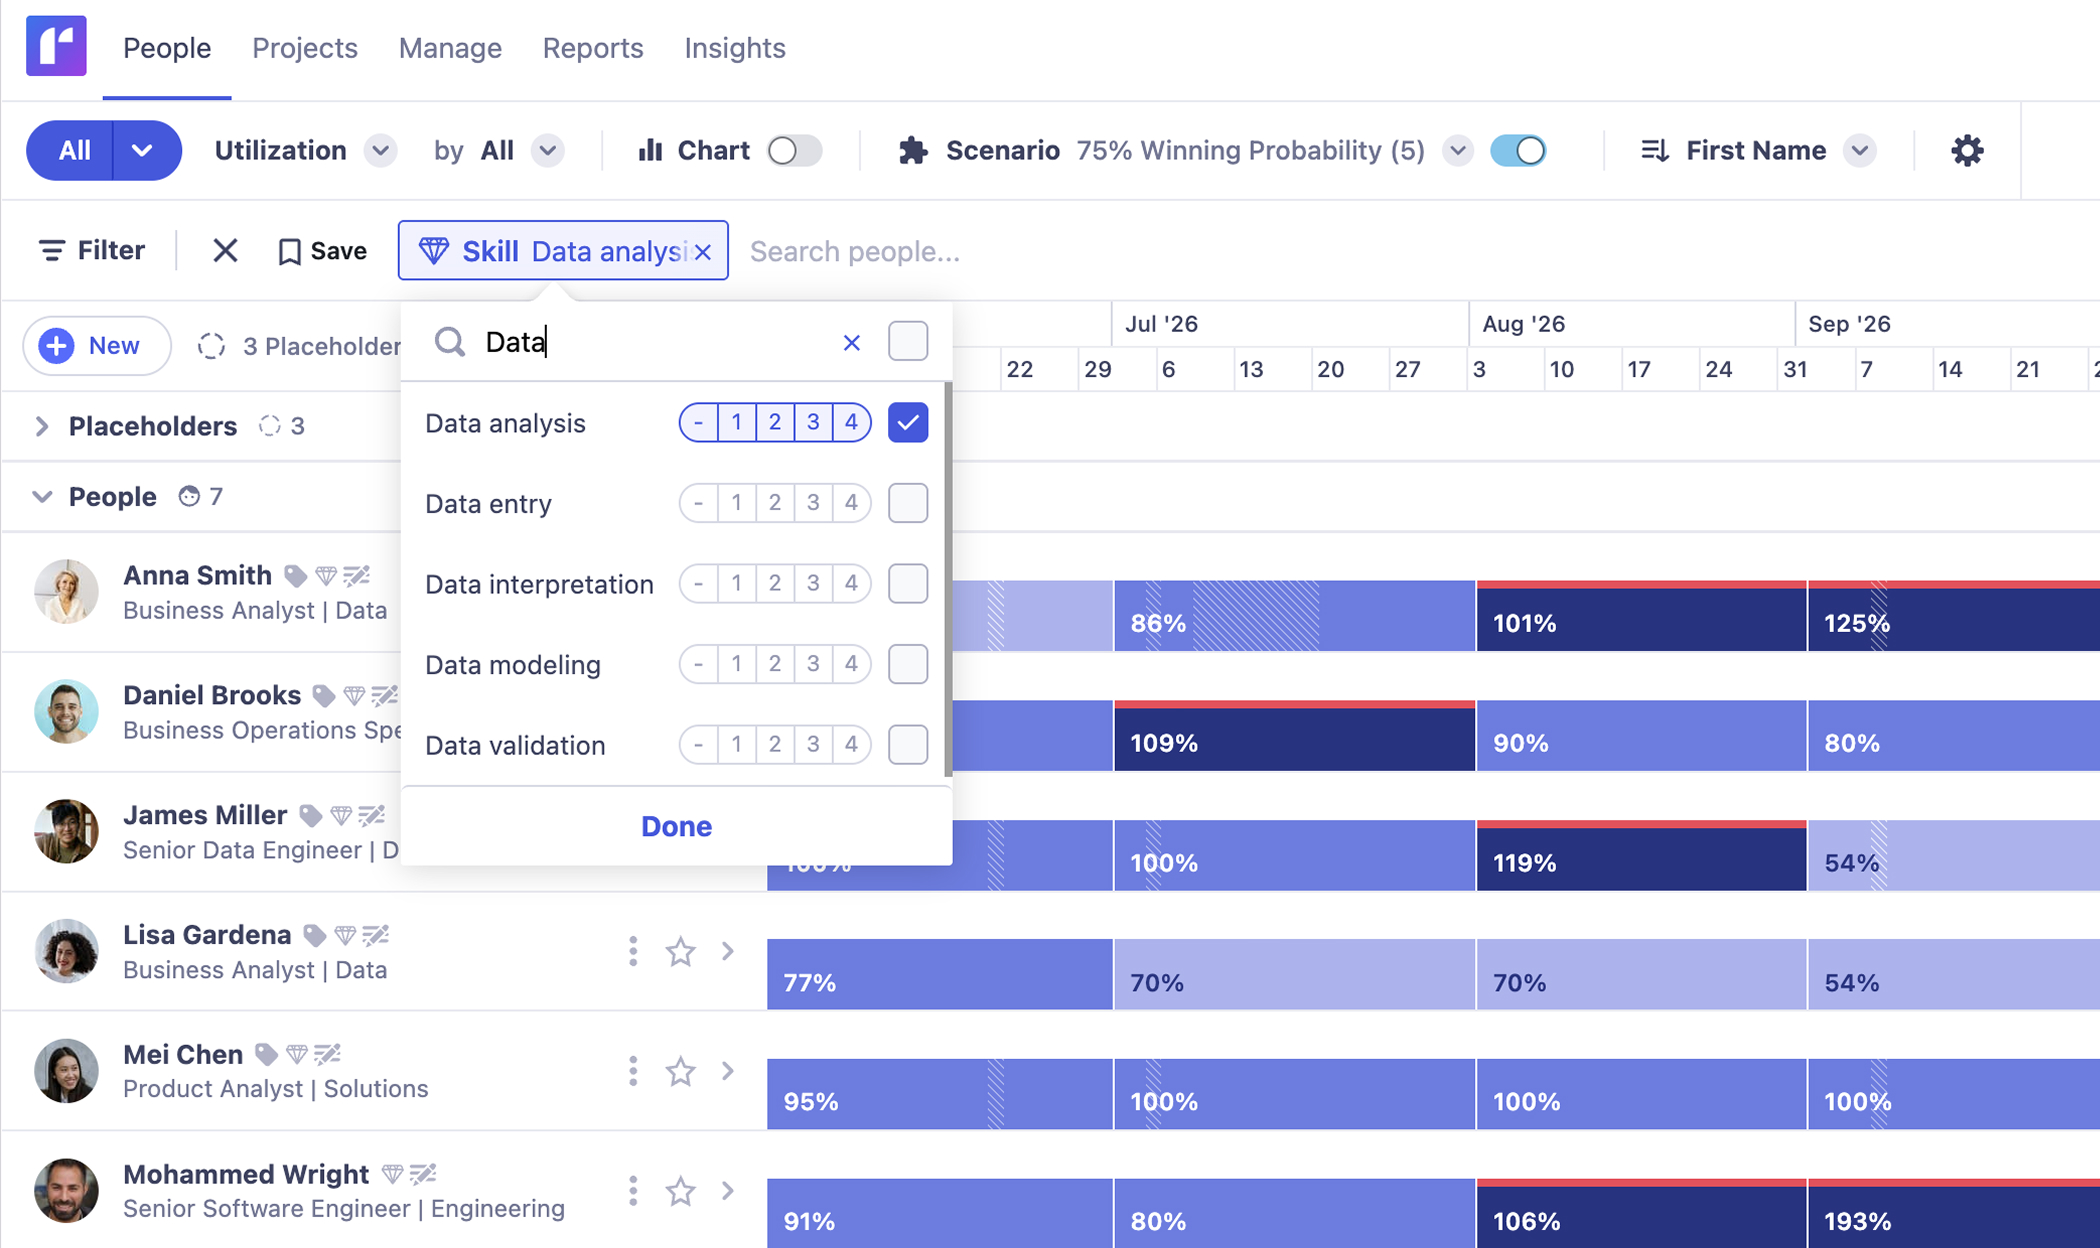Click the Filter button

(92, 250)
